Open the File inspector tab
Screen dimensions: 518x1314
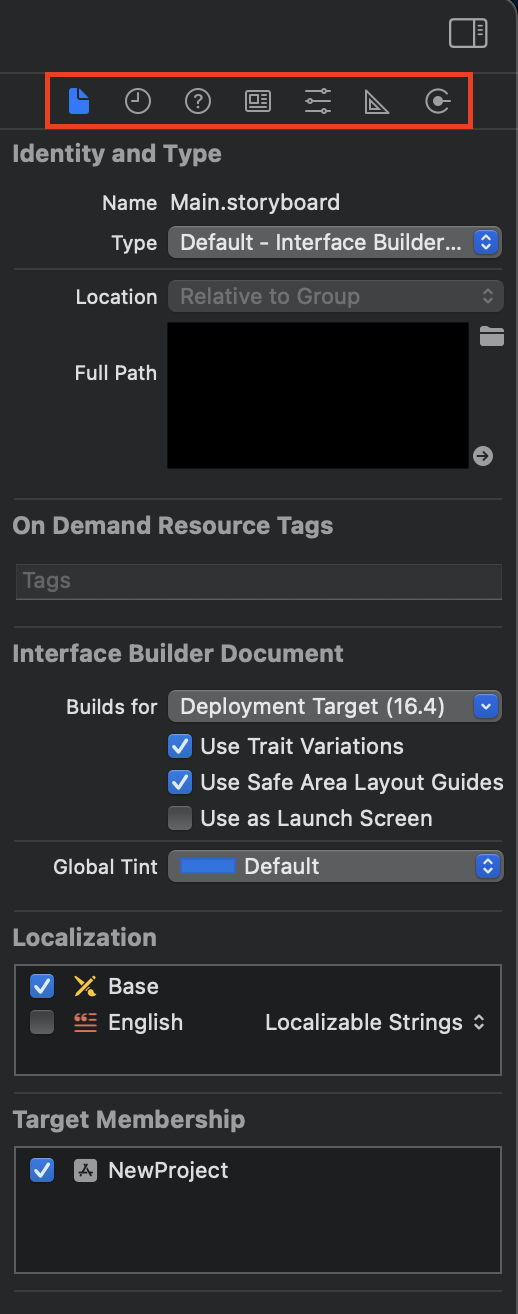click(79, 101)
